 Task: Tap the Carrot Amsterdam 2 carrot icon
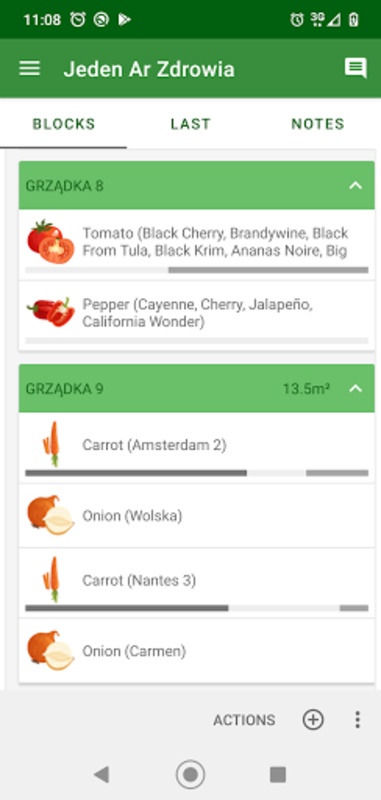(51, 444)
